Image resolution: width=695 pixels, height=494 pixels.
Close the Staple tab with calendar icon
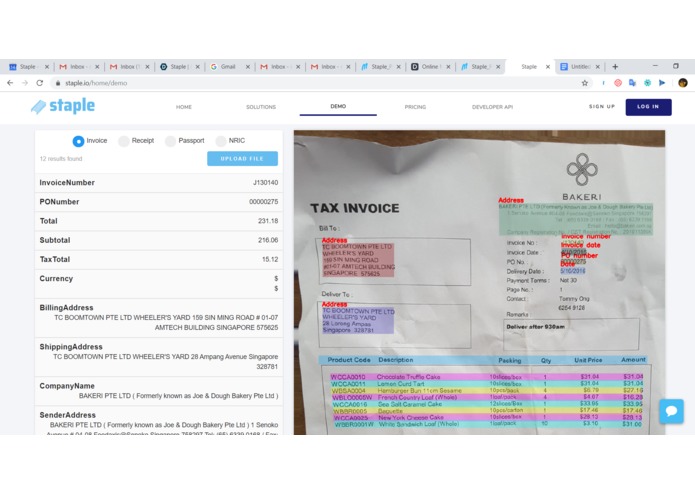click(47, 67)
